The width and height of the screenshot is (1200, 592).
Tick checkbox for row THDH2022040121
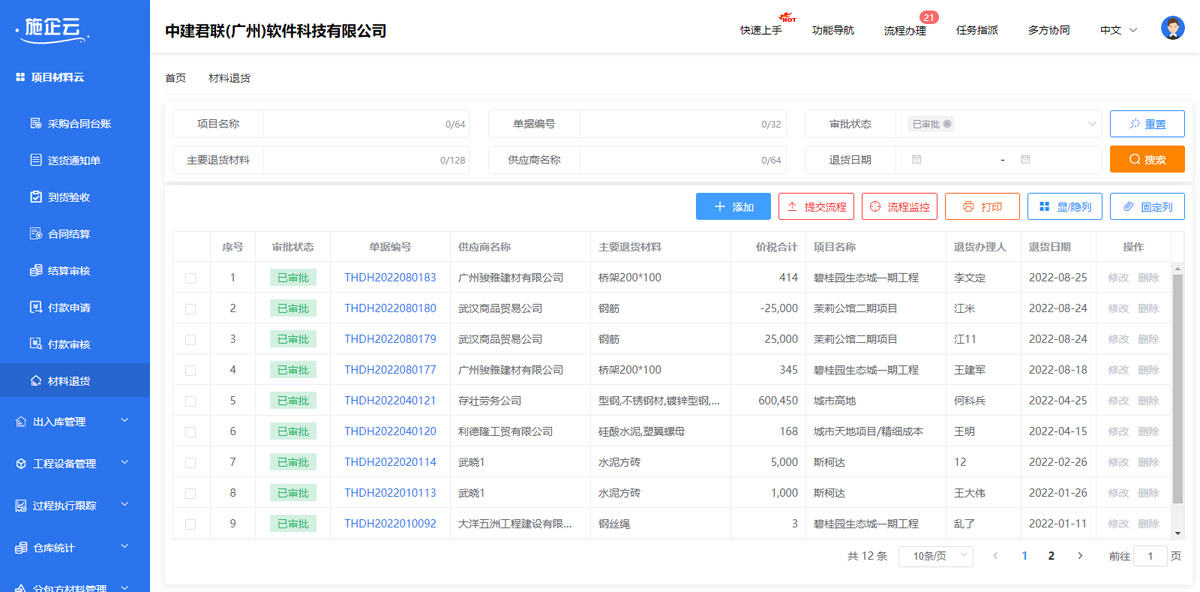tap(190, 401)
